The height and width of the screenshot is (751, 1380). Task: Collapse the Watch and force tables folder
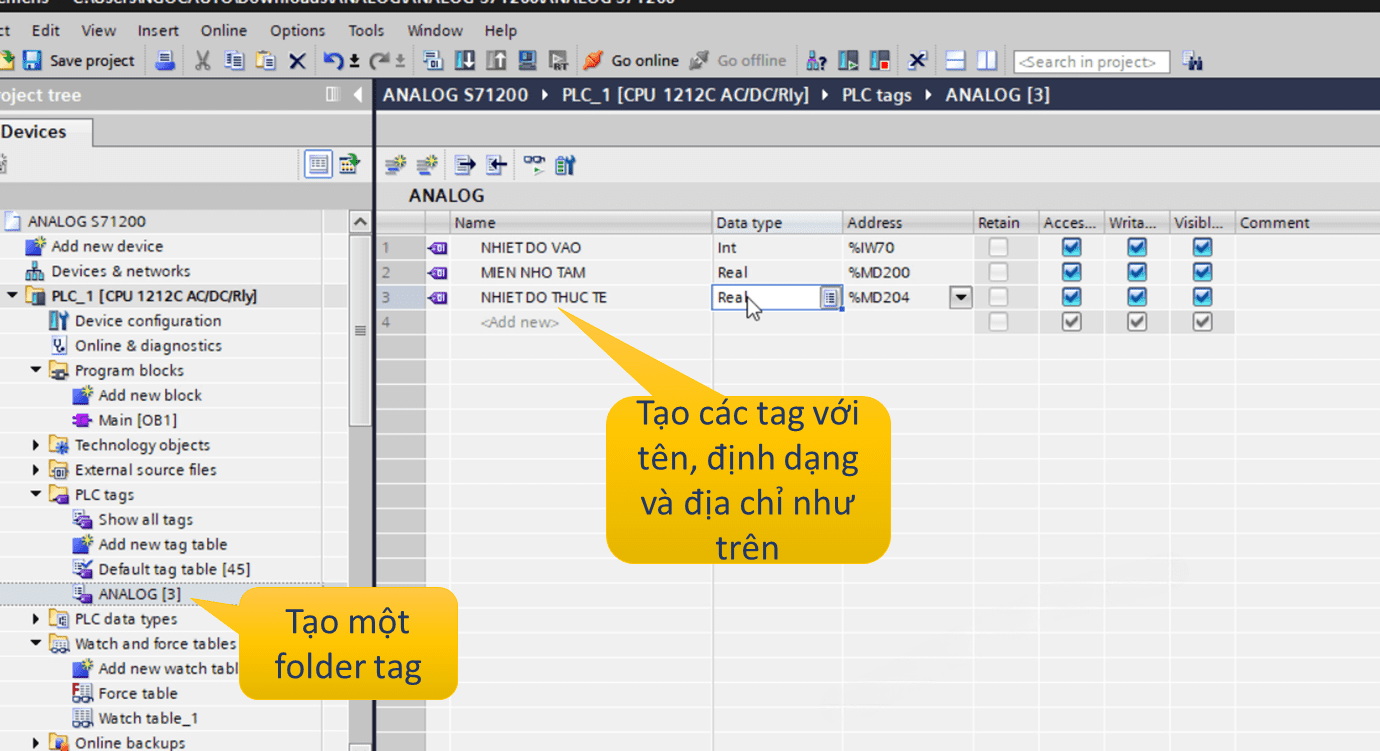(x=36, y=644)
